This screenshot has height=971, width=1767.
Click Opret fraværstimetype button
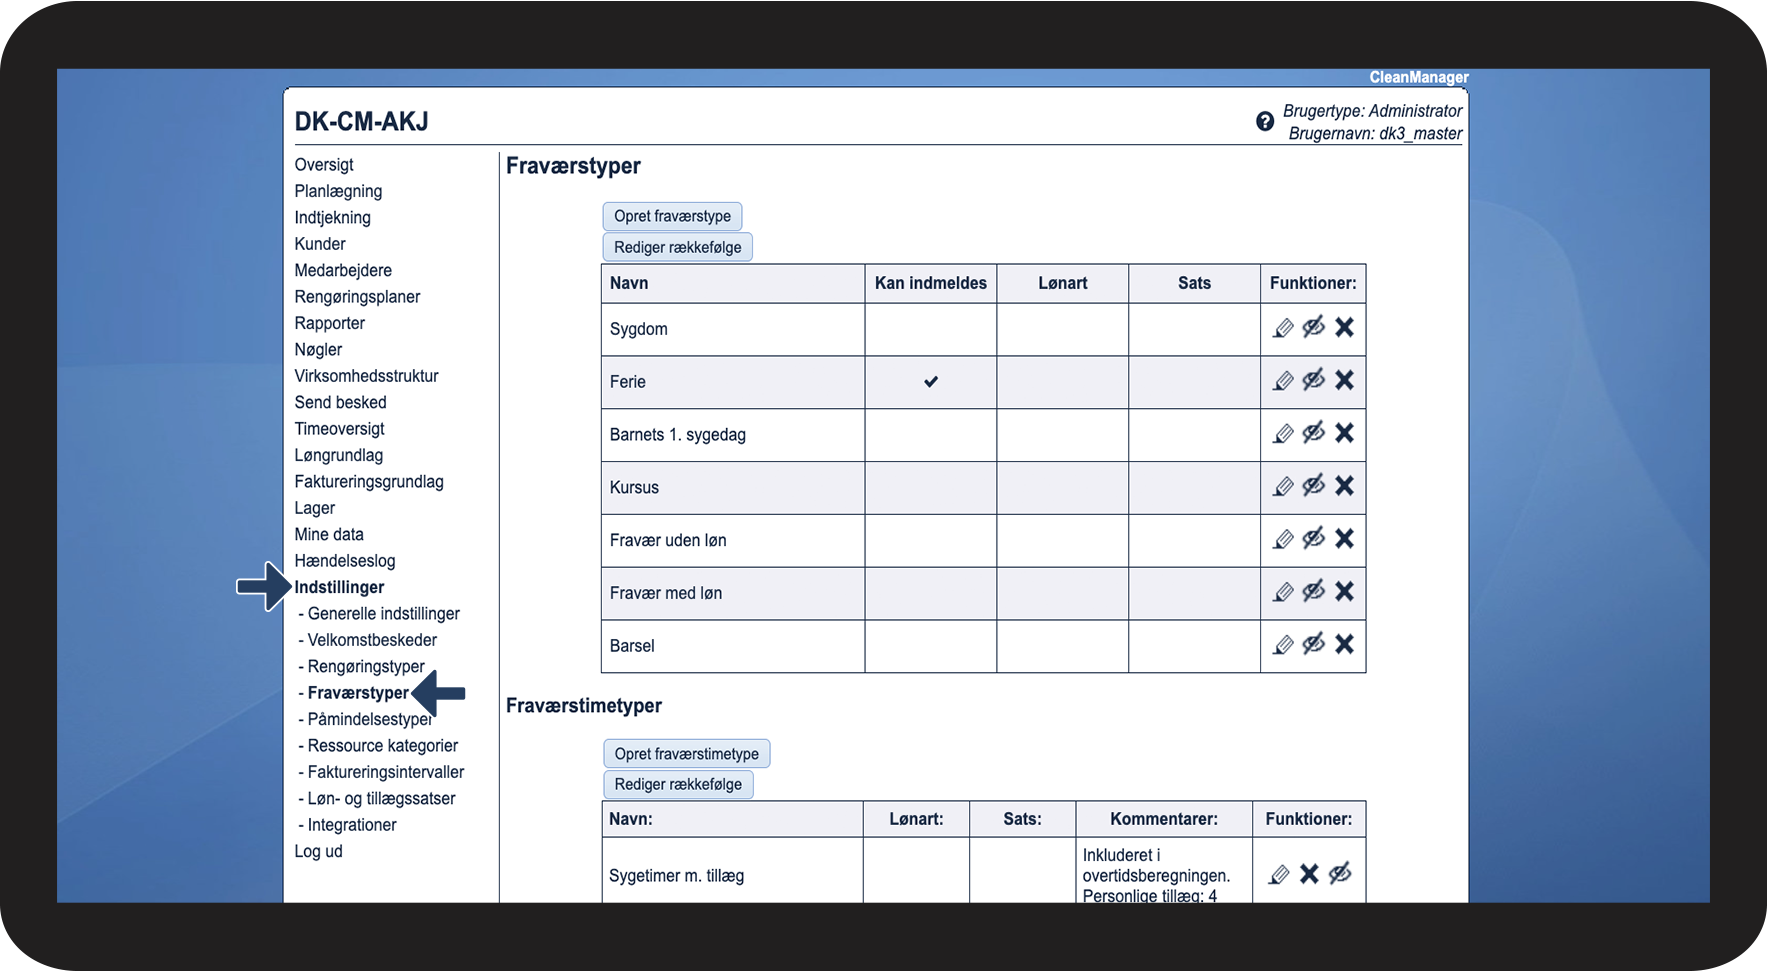[686, 754]
